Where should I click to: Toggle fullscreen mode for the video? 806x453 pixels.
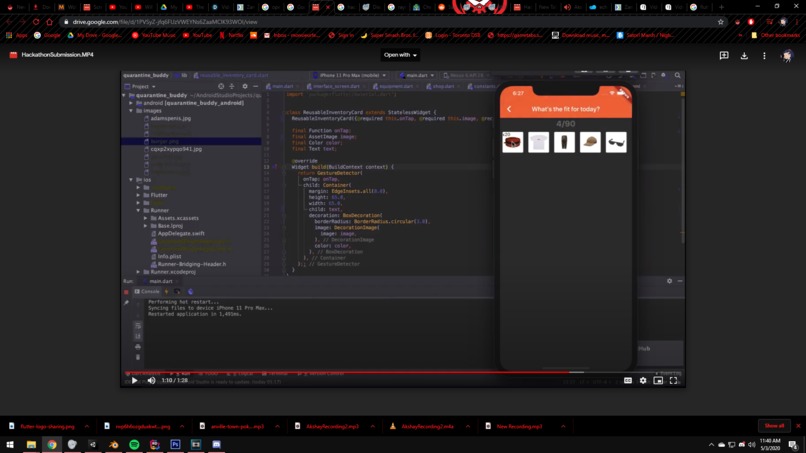[x=673, y=380]
